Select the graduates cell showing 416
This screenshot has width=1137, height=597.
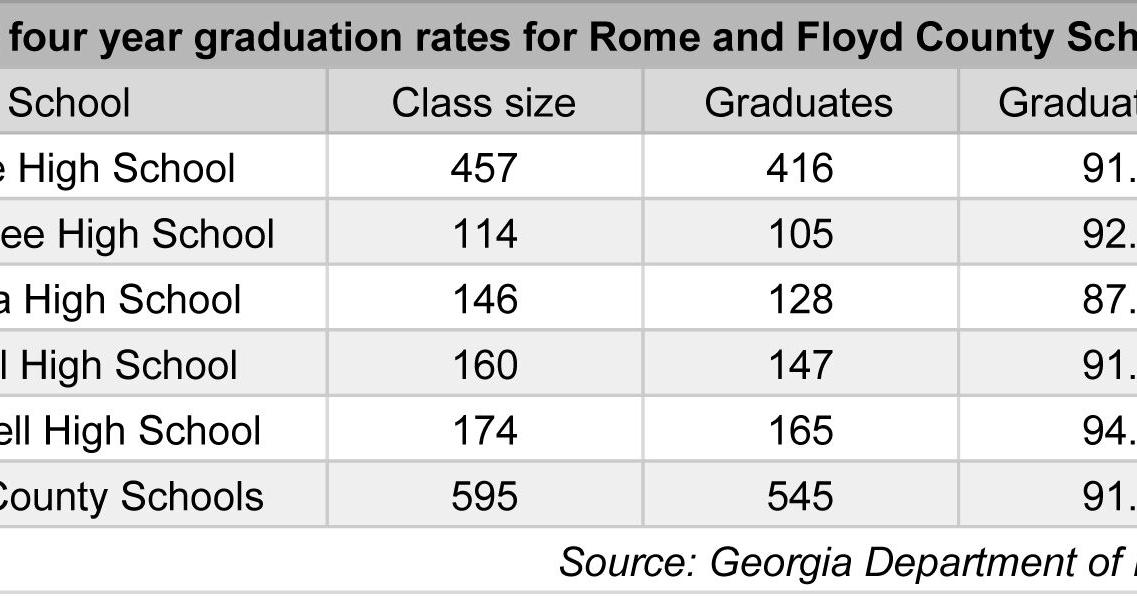point(799,168)
